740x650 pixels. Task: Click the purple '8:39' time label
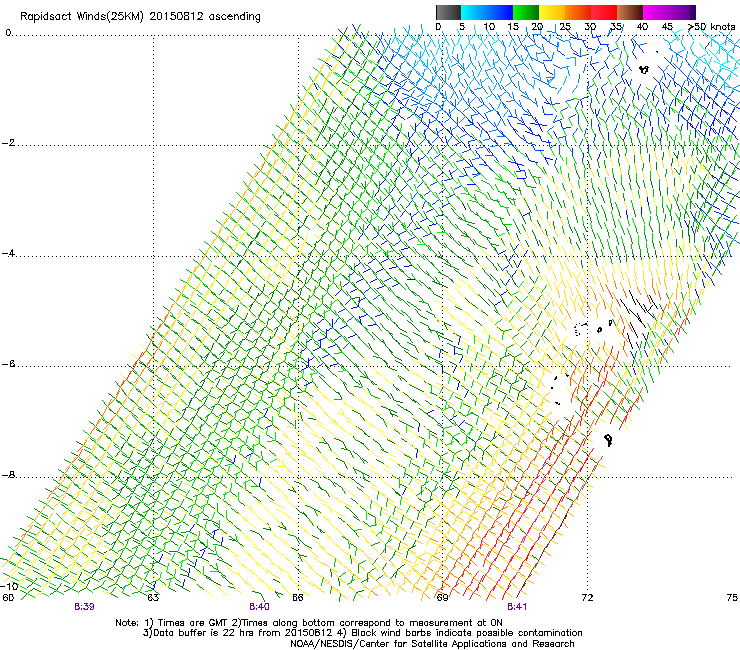(84, 607)
